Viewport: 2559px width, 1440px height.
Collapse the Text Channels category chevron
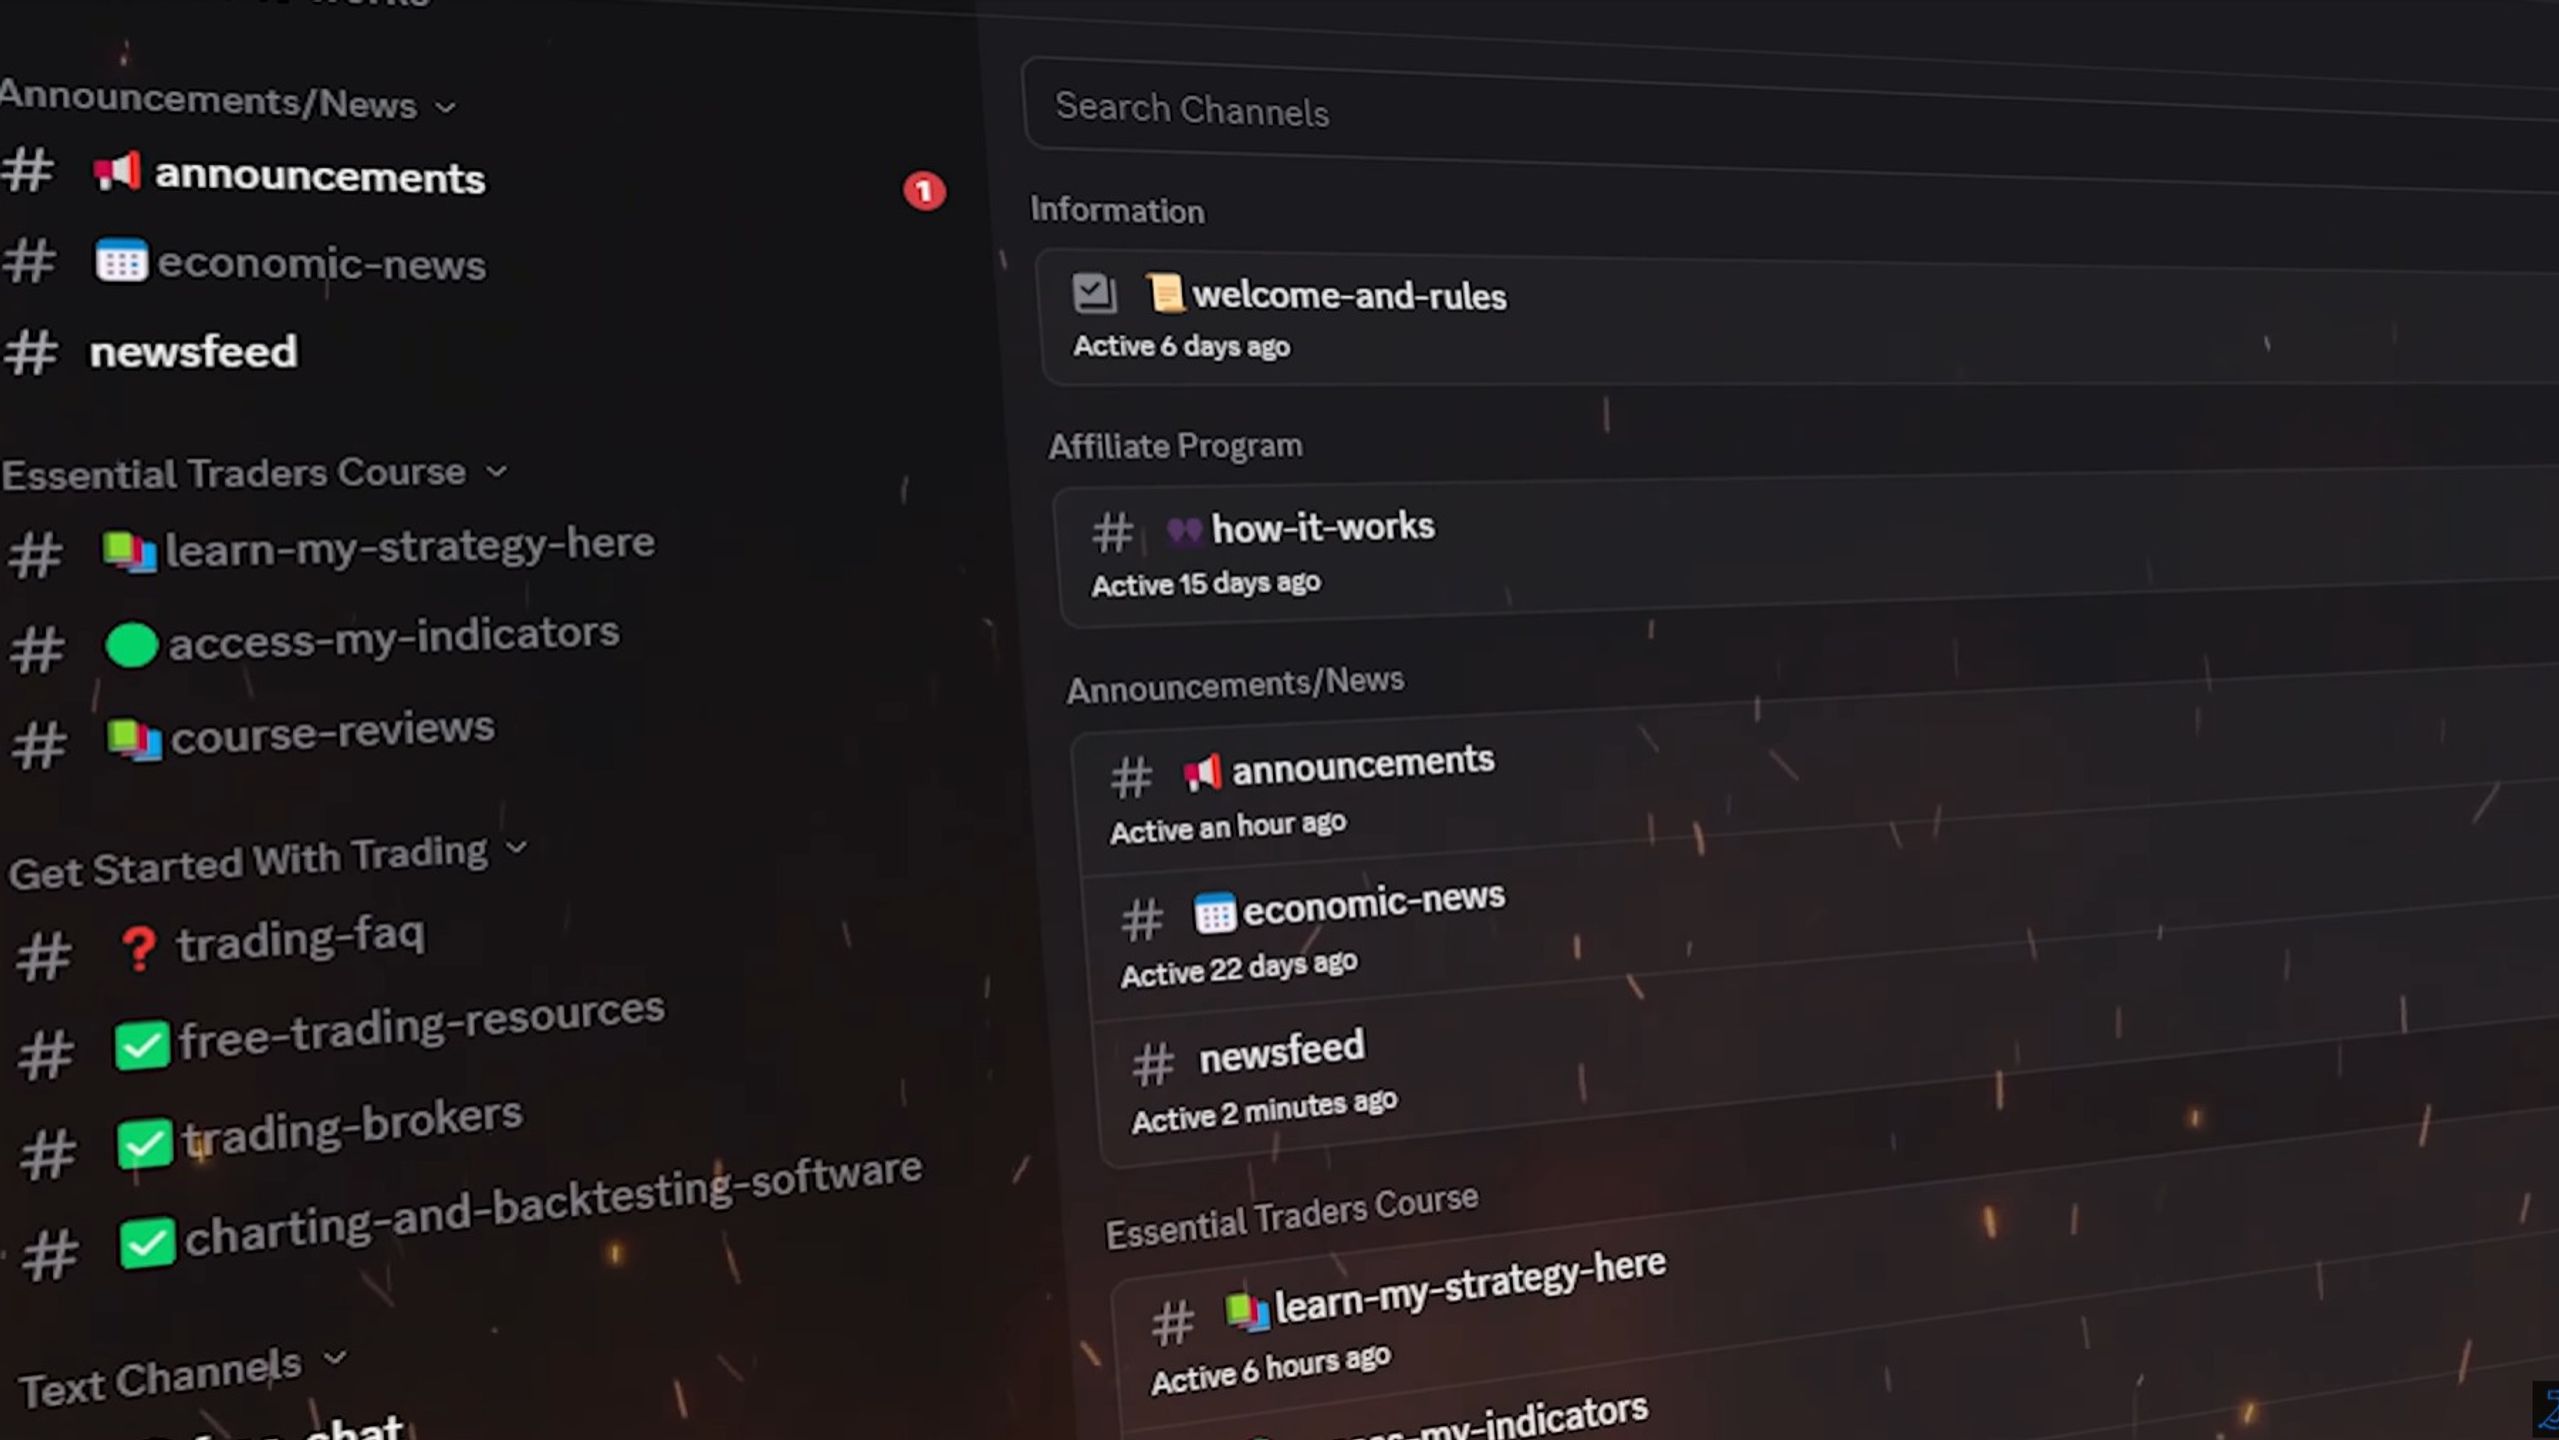coord(335,1357)
